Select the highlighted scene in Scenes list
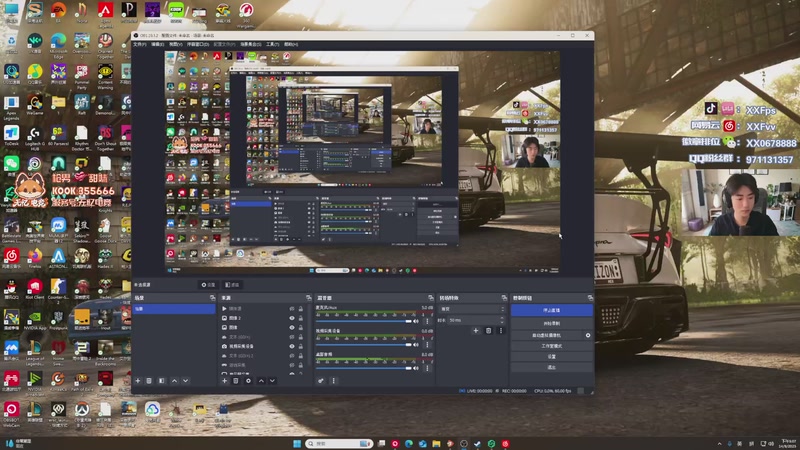800x450 pixels. (x=174, y=309)
